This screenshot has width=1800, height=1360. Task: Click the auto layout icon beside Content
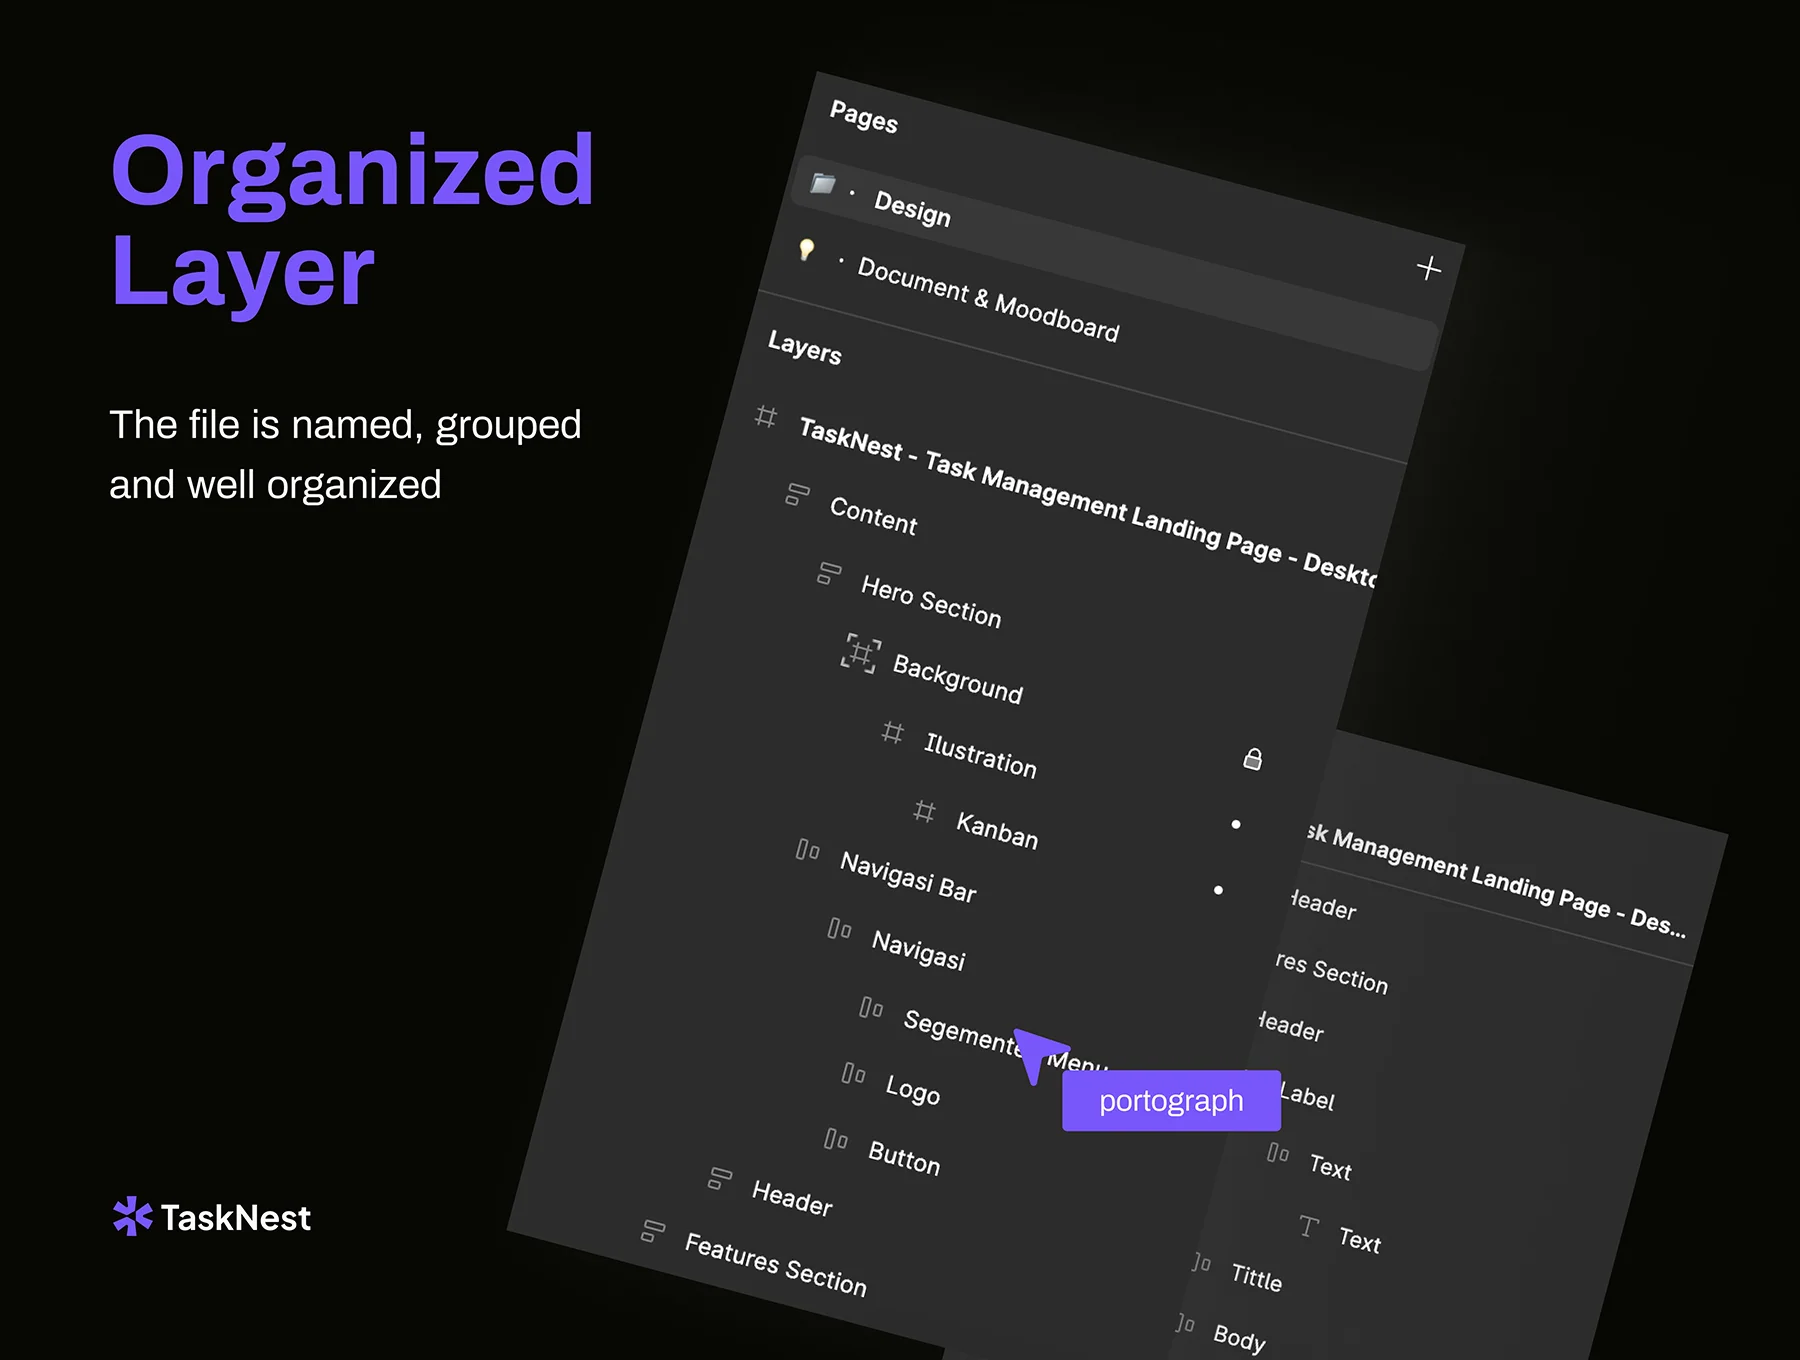click(797, 494)
